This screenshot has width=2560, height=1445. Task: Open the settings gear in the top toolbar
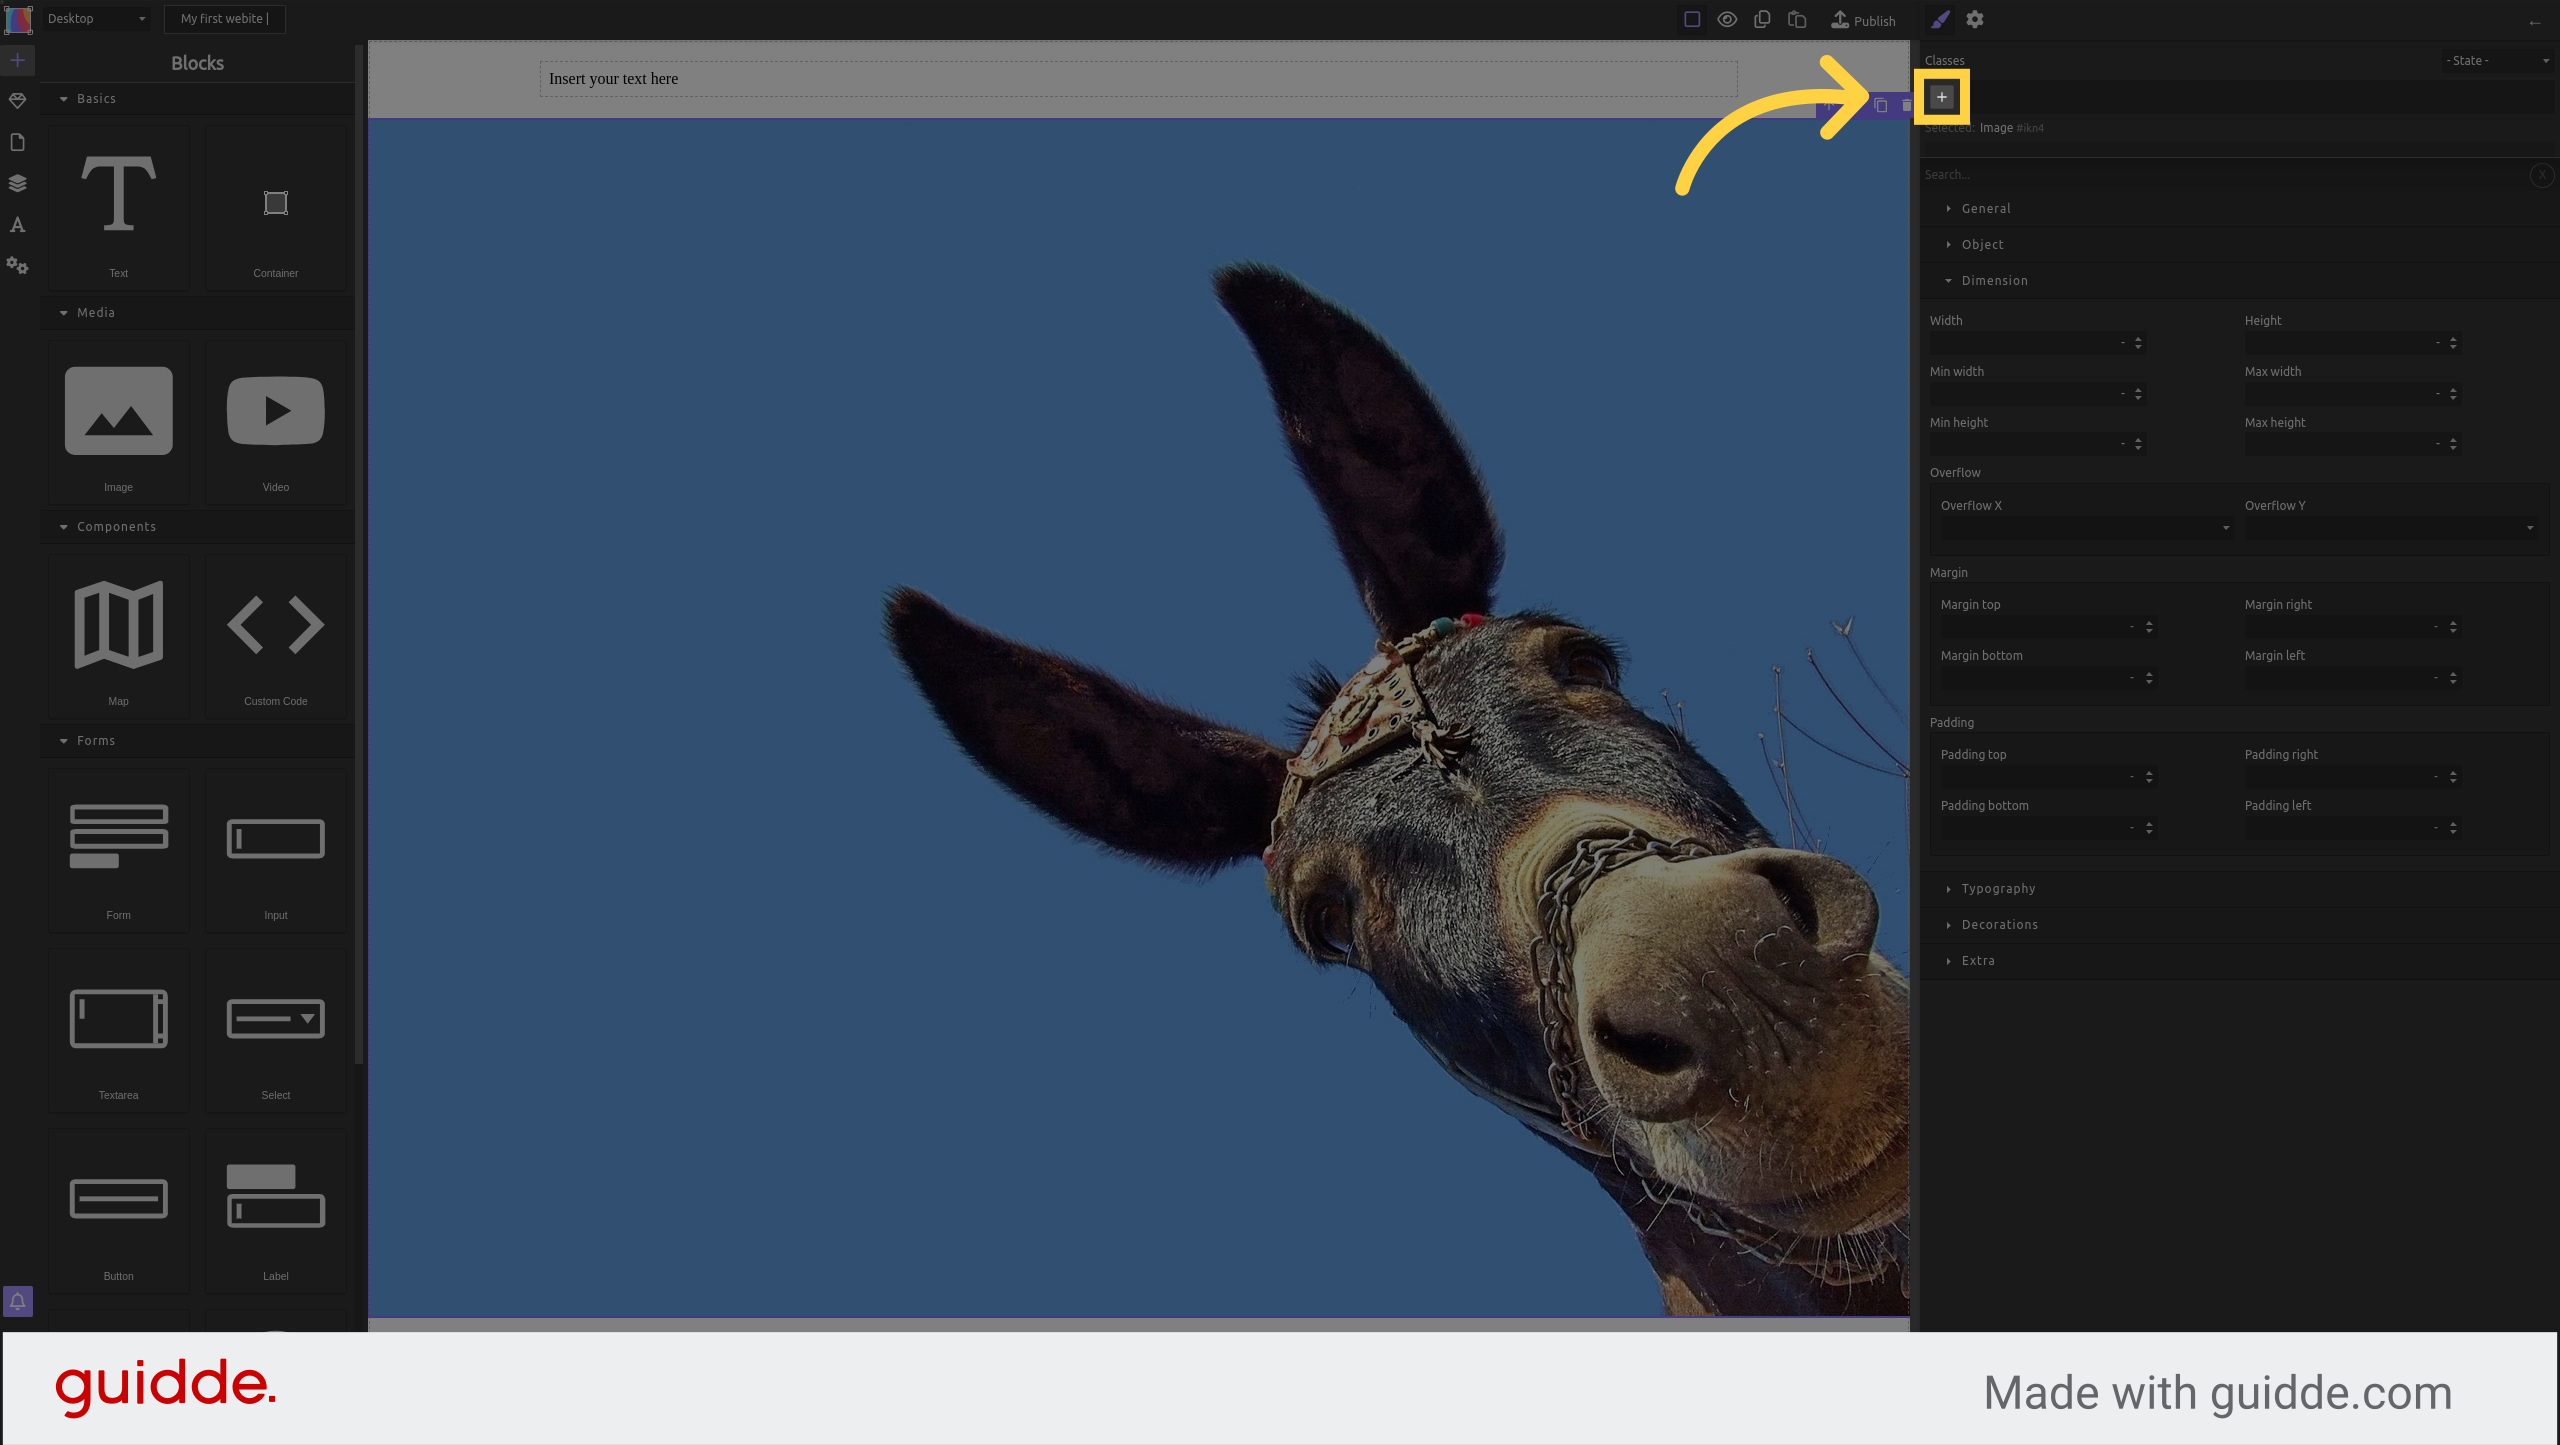(x=1975, y=20)
